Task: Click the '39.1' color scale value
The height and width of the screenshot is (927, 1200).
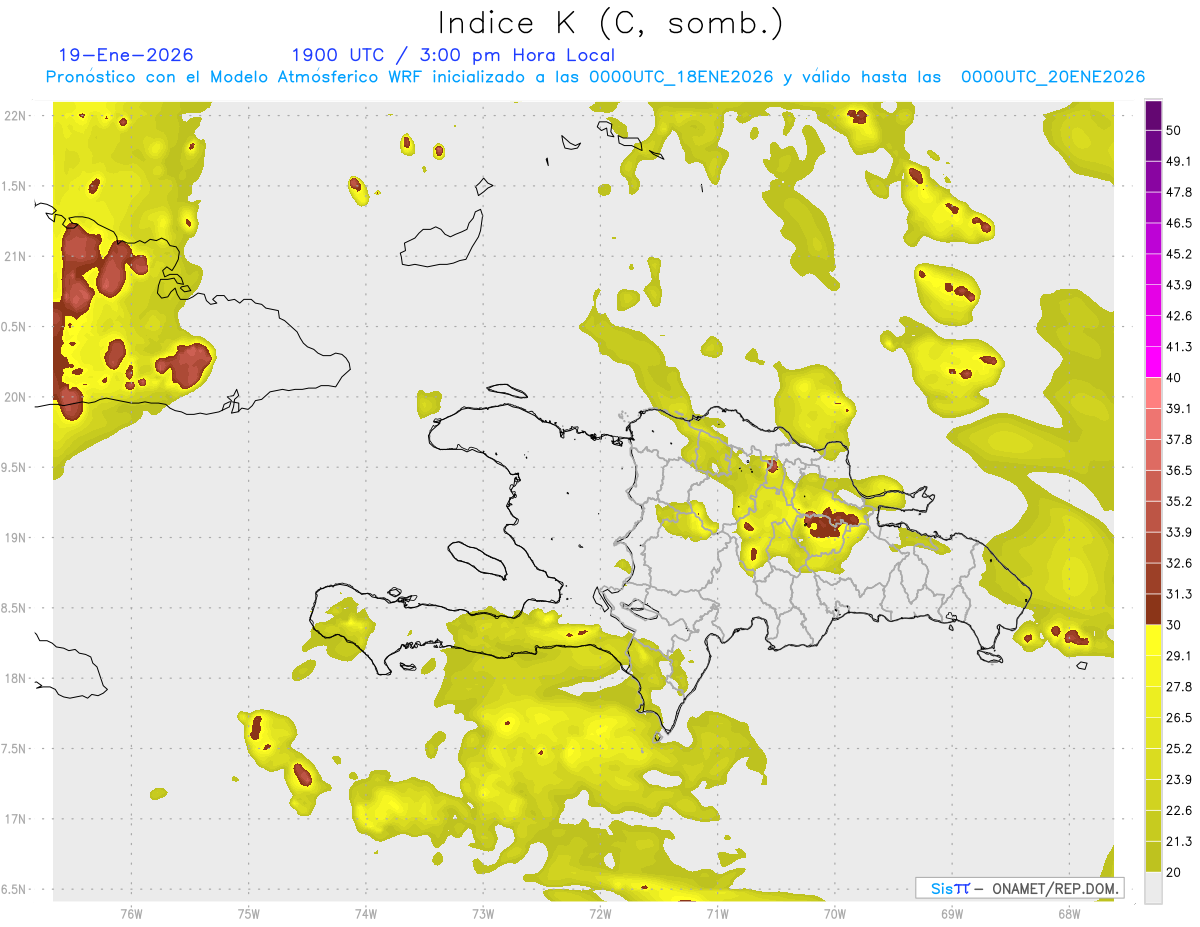Action: pos(1180,409)
